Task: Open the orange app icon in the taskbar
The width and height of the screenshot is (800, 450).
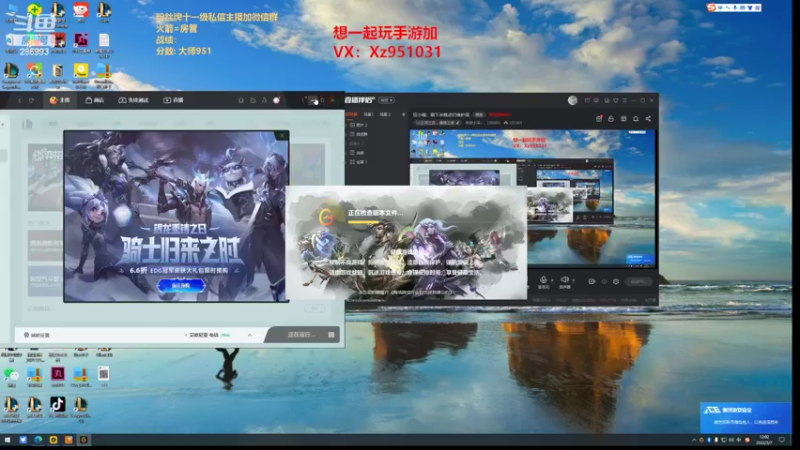Action: coord(68,440)
